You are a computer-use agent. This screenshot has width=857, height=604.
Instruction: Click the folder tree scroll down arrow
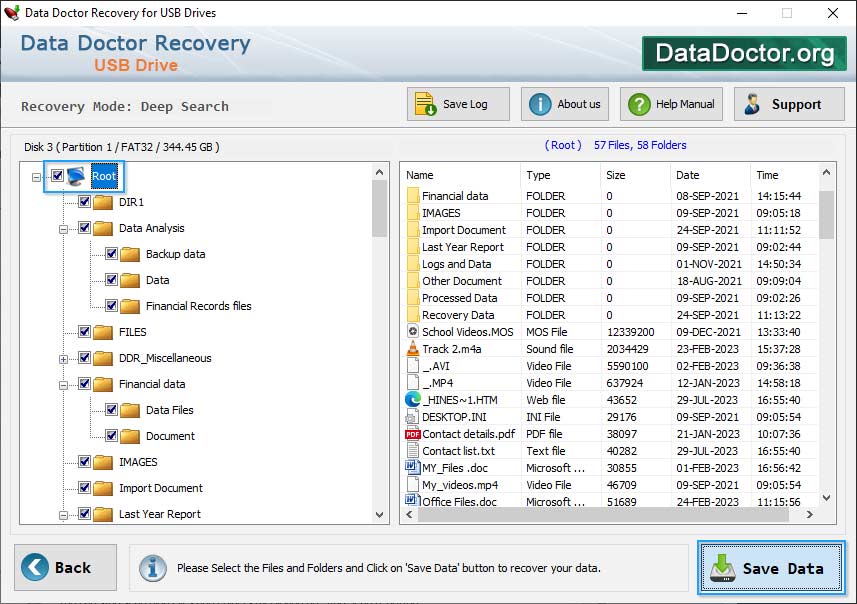point(379,514)
